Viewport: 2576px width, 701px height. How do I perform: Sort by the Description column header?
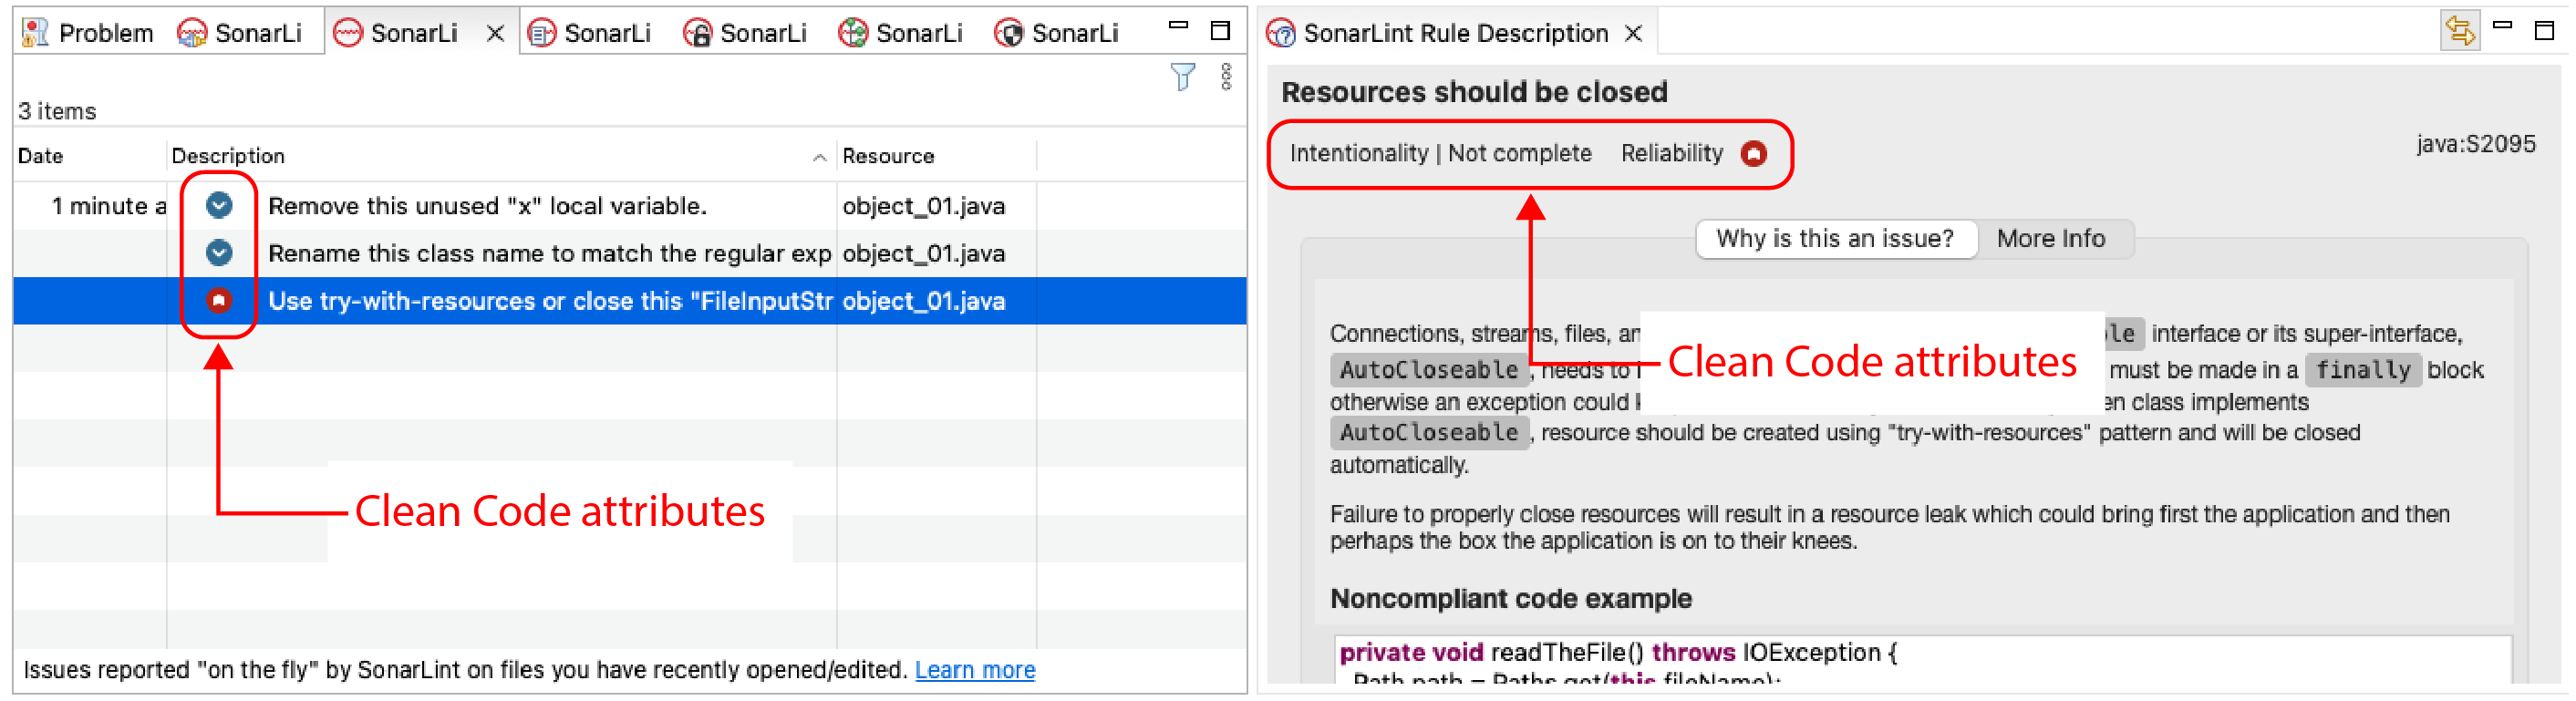click(228, 156)
